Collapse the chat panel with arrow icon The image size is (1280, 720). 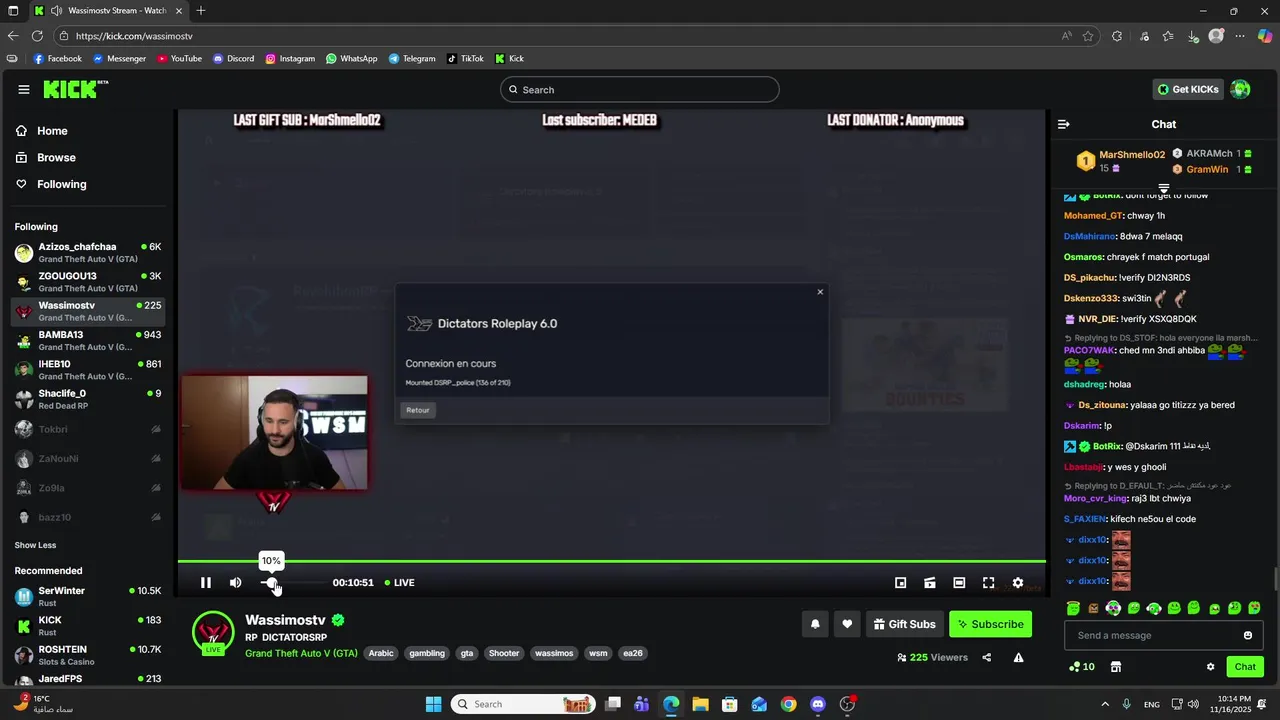[1064, 125]
